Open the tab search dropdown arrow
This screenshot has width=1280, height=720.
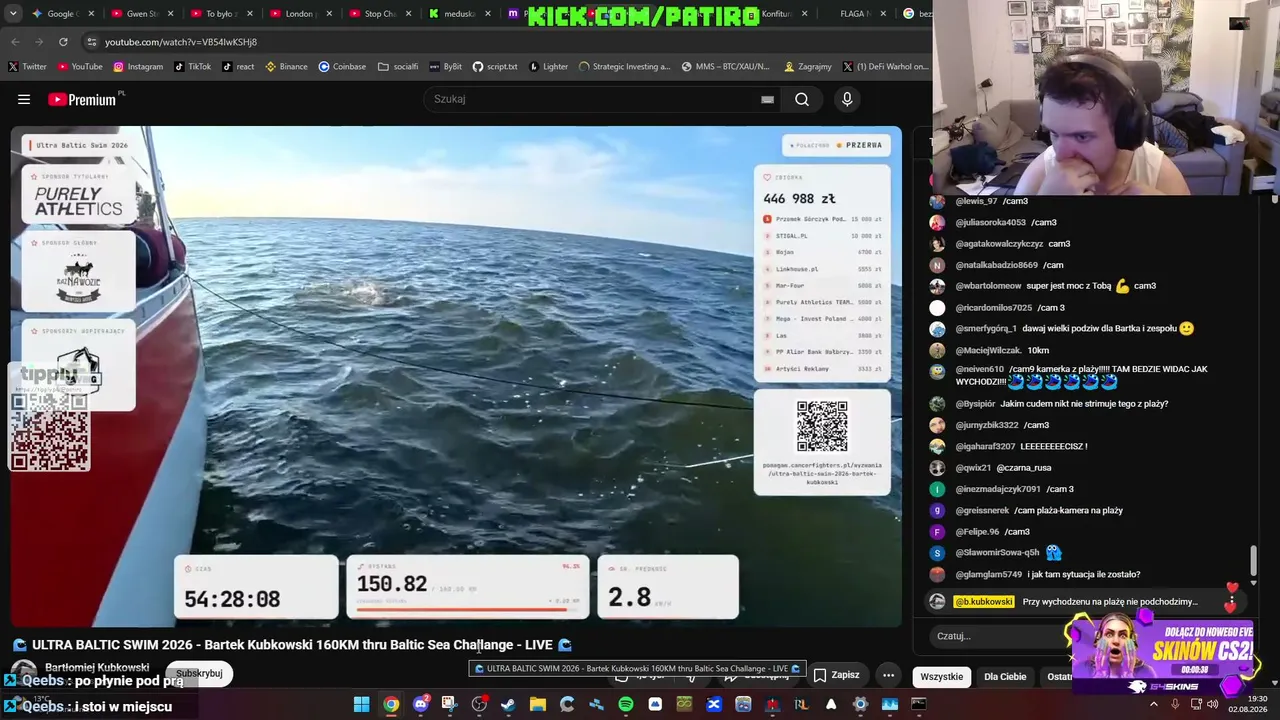[15, 14]
